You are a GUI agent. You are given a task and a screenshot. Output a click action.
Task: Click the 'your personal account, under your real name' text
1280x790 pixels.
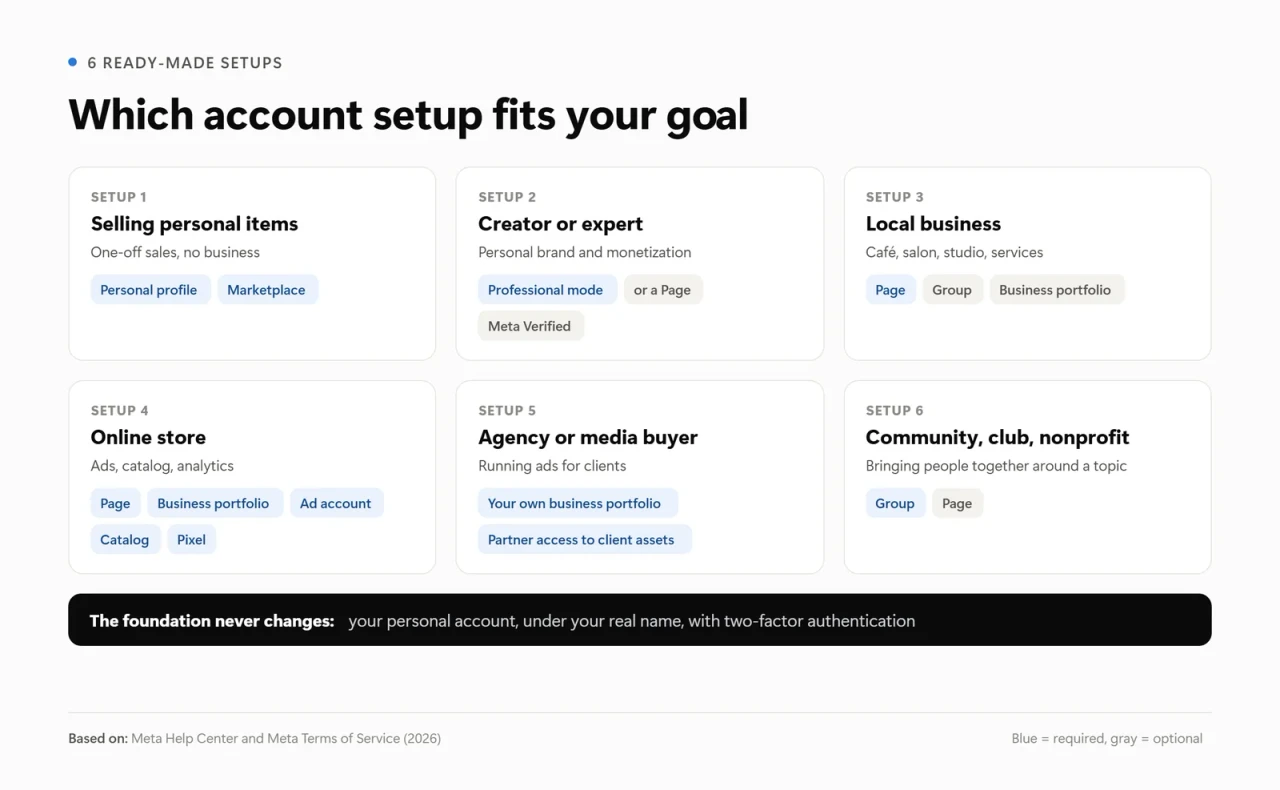point(515,621)
